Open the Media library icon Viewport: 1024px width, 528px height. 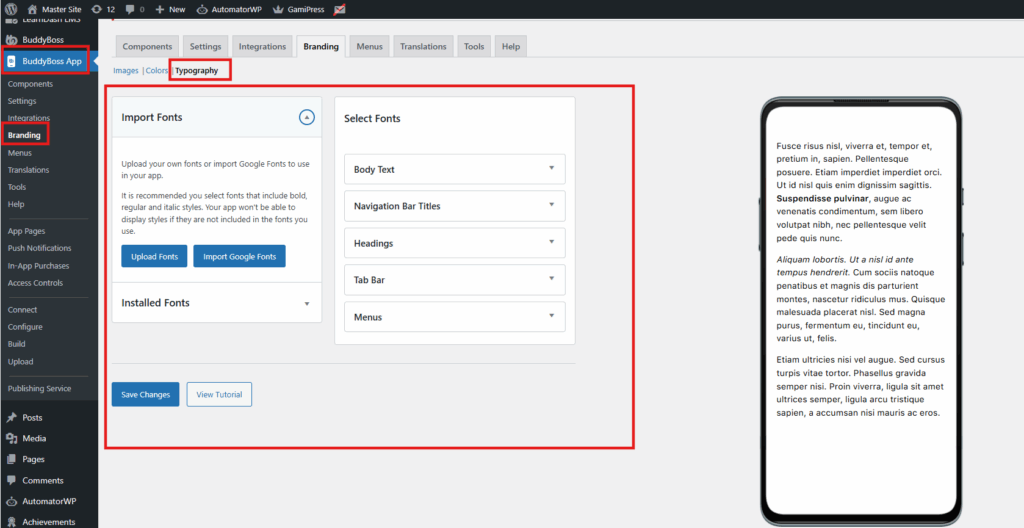click(11, 438)
